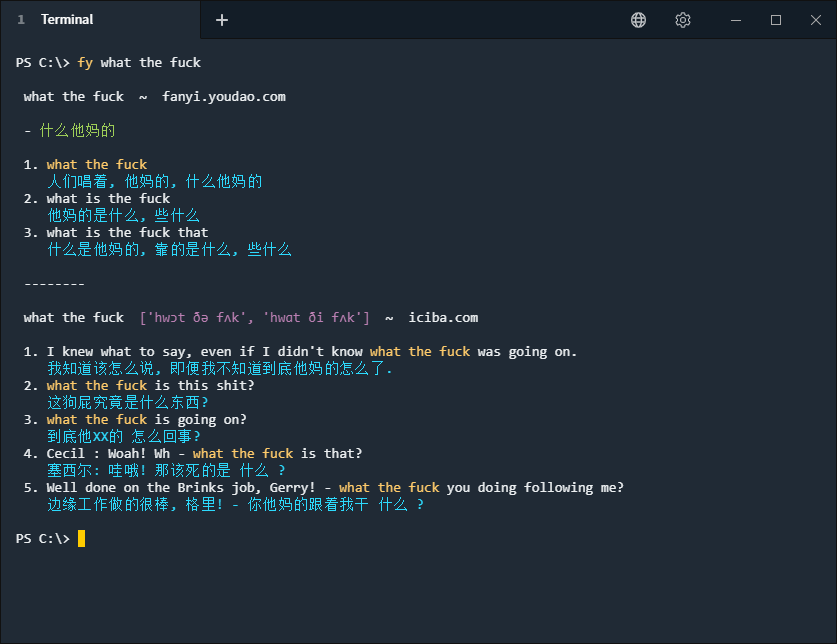Click the Chinese line '塞西尔: 哇哦!'
This screenshot has width=837, height=644.
click(x=166, y=470)
